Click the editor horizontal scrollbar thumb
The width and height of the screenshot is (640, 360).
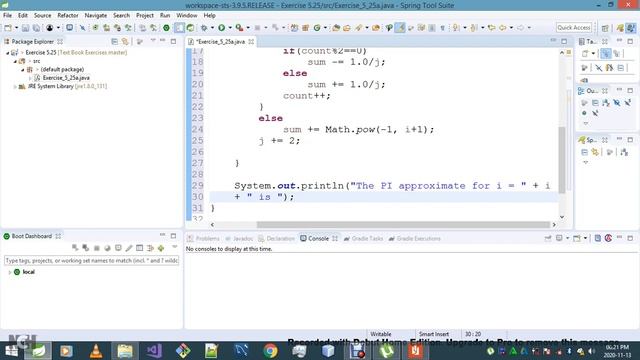pyautogui.click(x=403, y=224)
